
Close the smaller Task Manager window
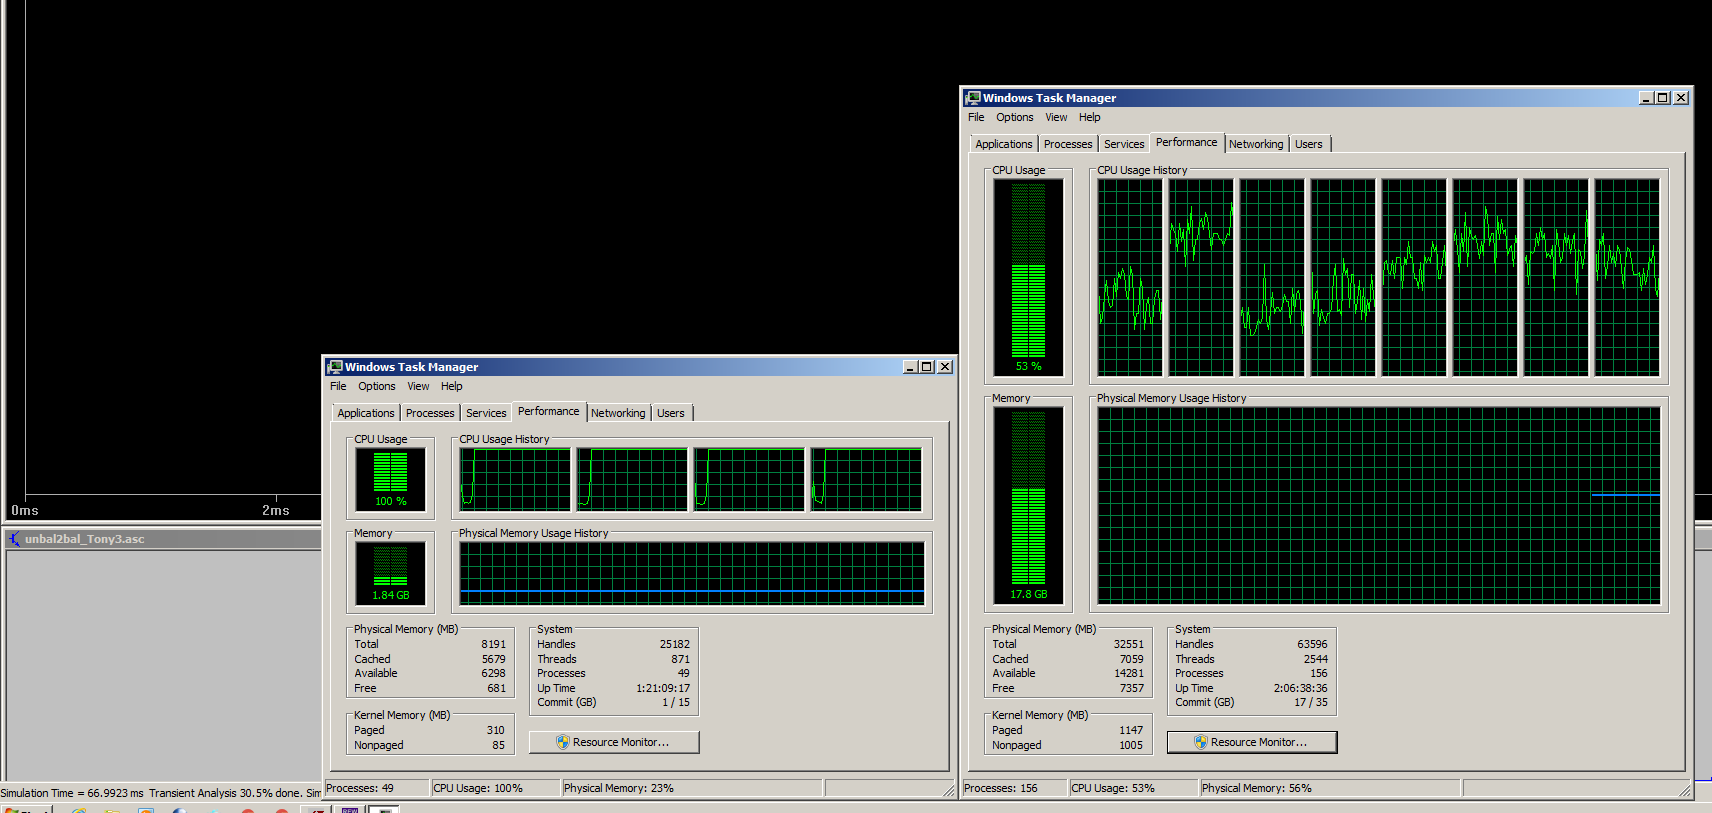pos(945,367)
